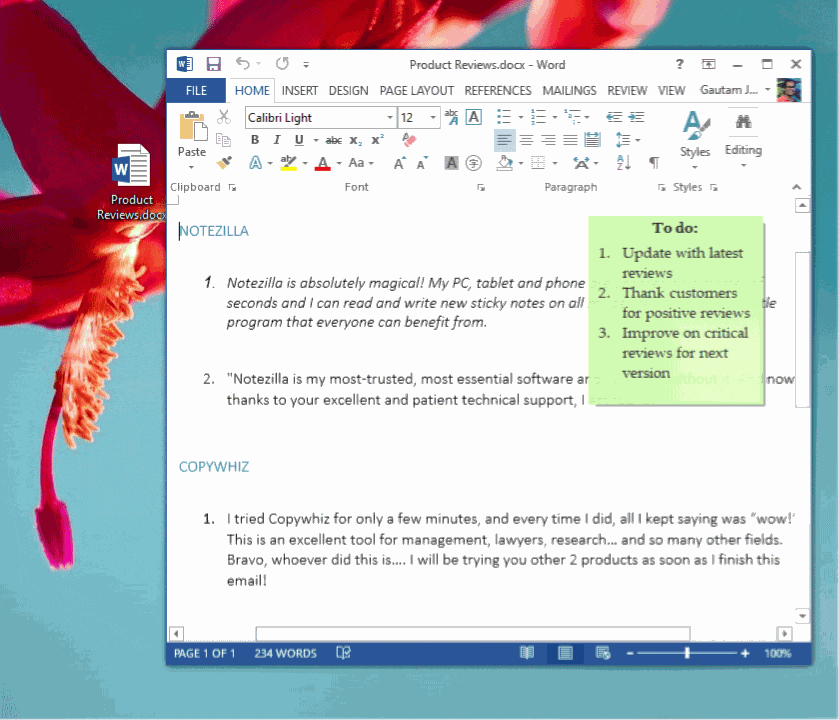The image size is (839, 720).
Task: Click the Increase Indent icon
Action: [x=636, y=117]
